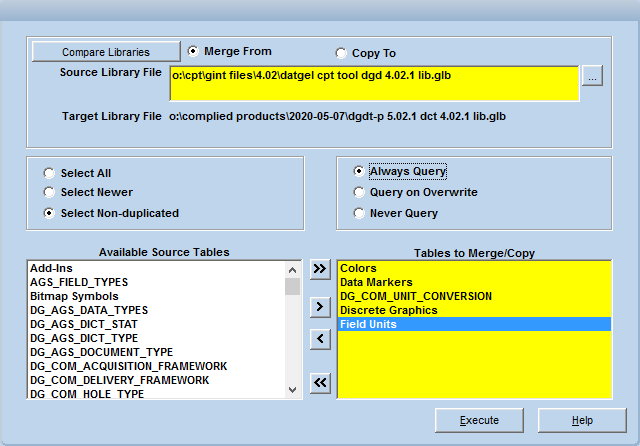The image size is (640, 446).
Task: Choose the Select Non-duplicated option
Action: [x=47, y=213]
